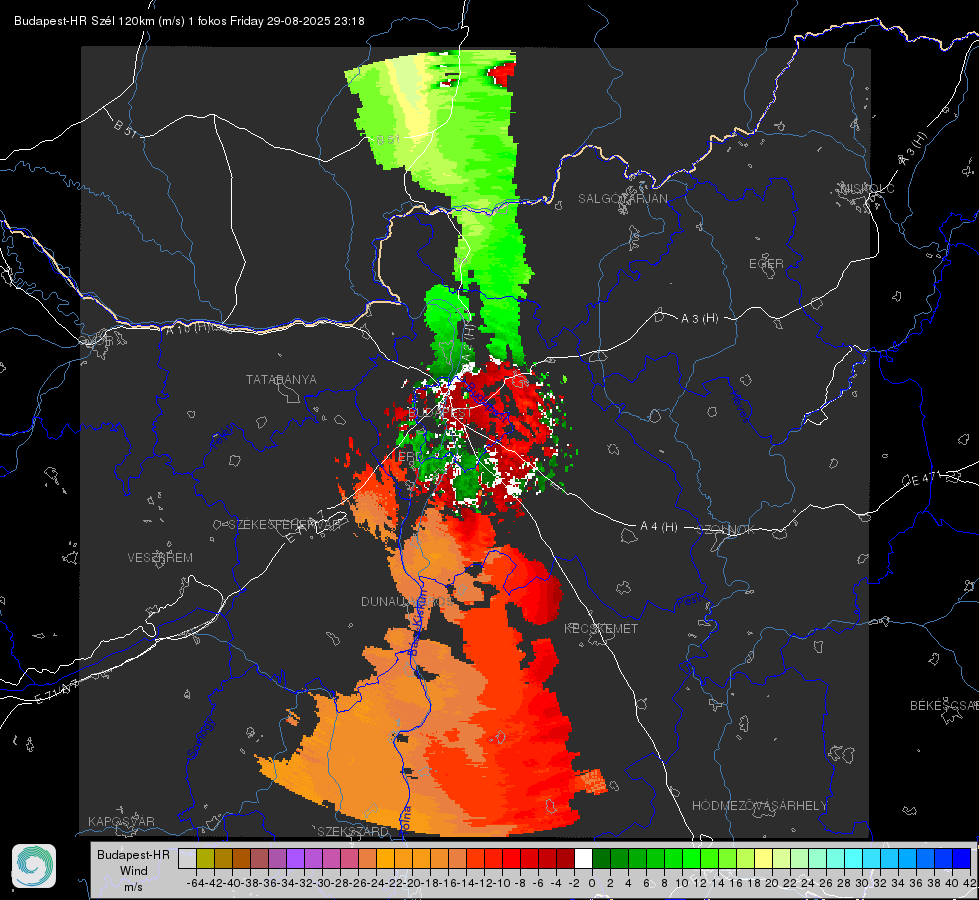The image size is (979, 900).
Task: Click the SALGÓTARJÁN city label
Action: (x=622, y=199)
